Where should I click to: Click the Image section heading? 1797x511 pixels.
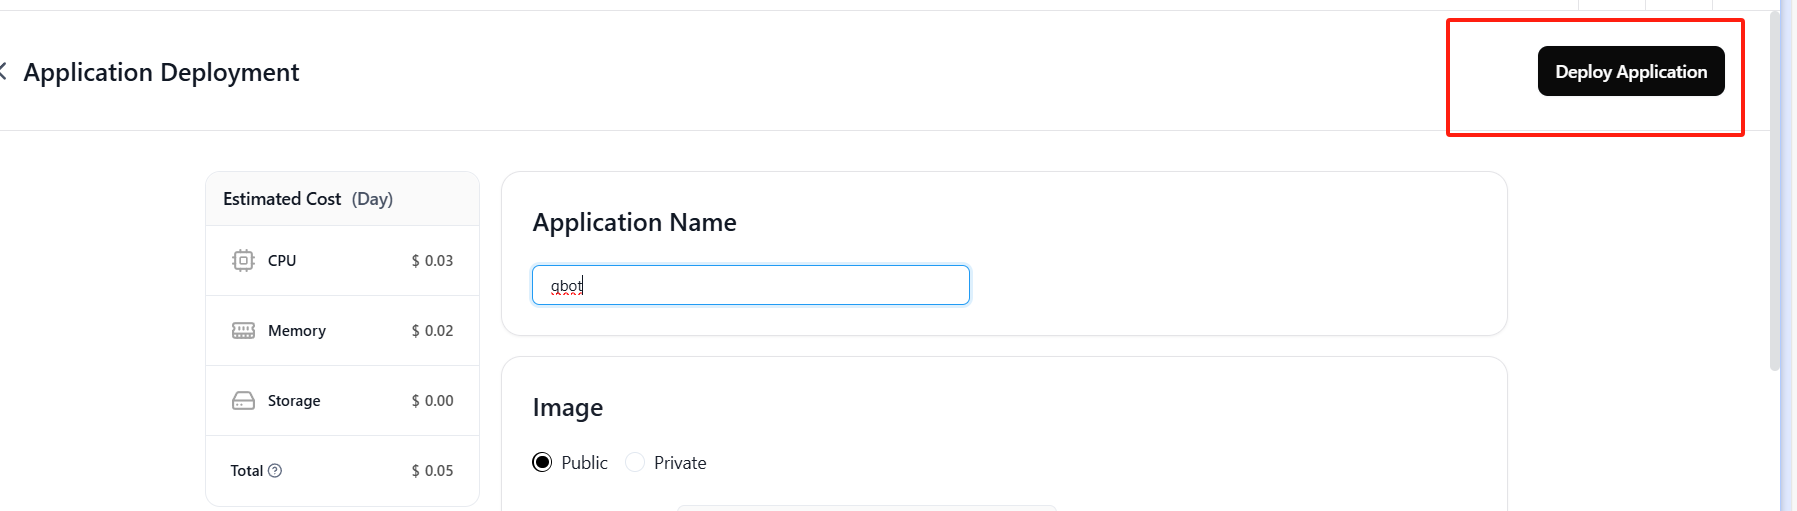(568, 408)
